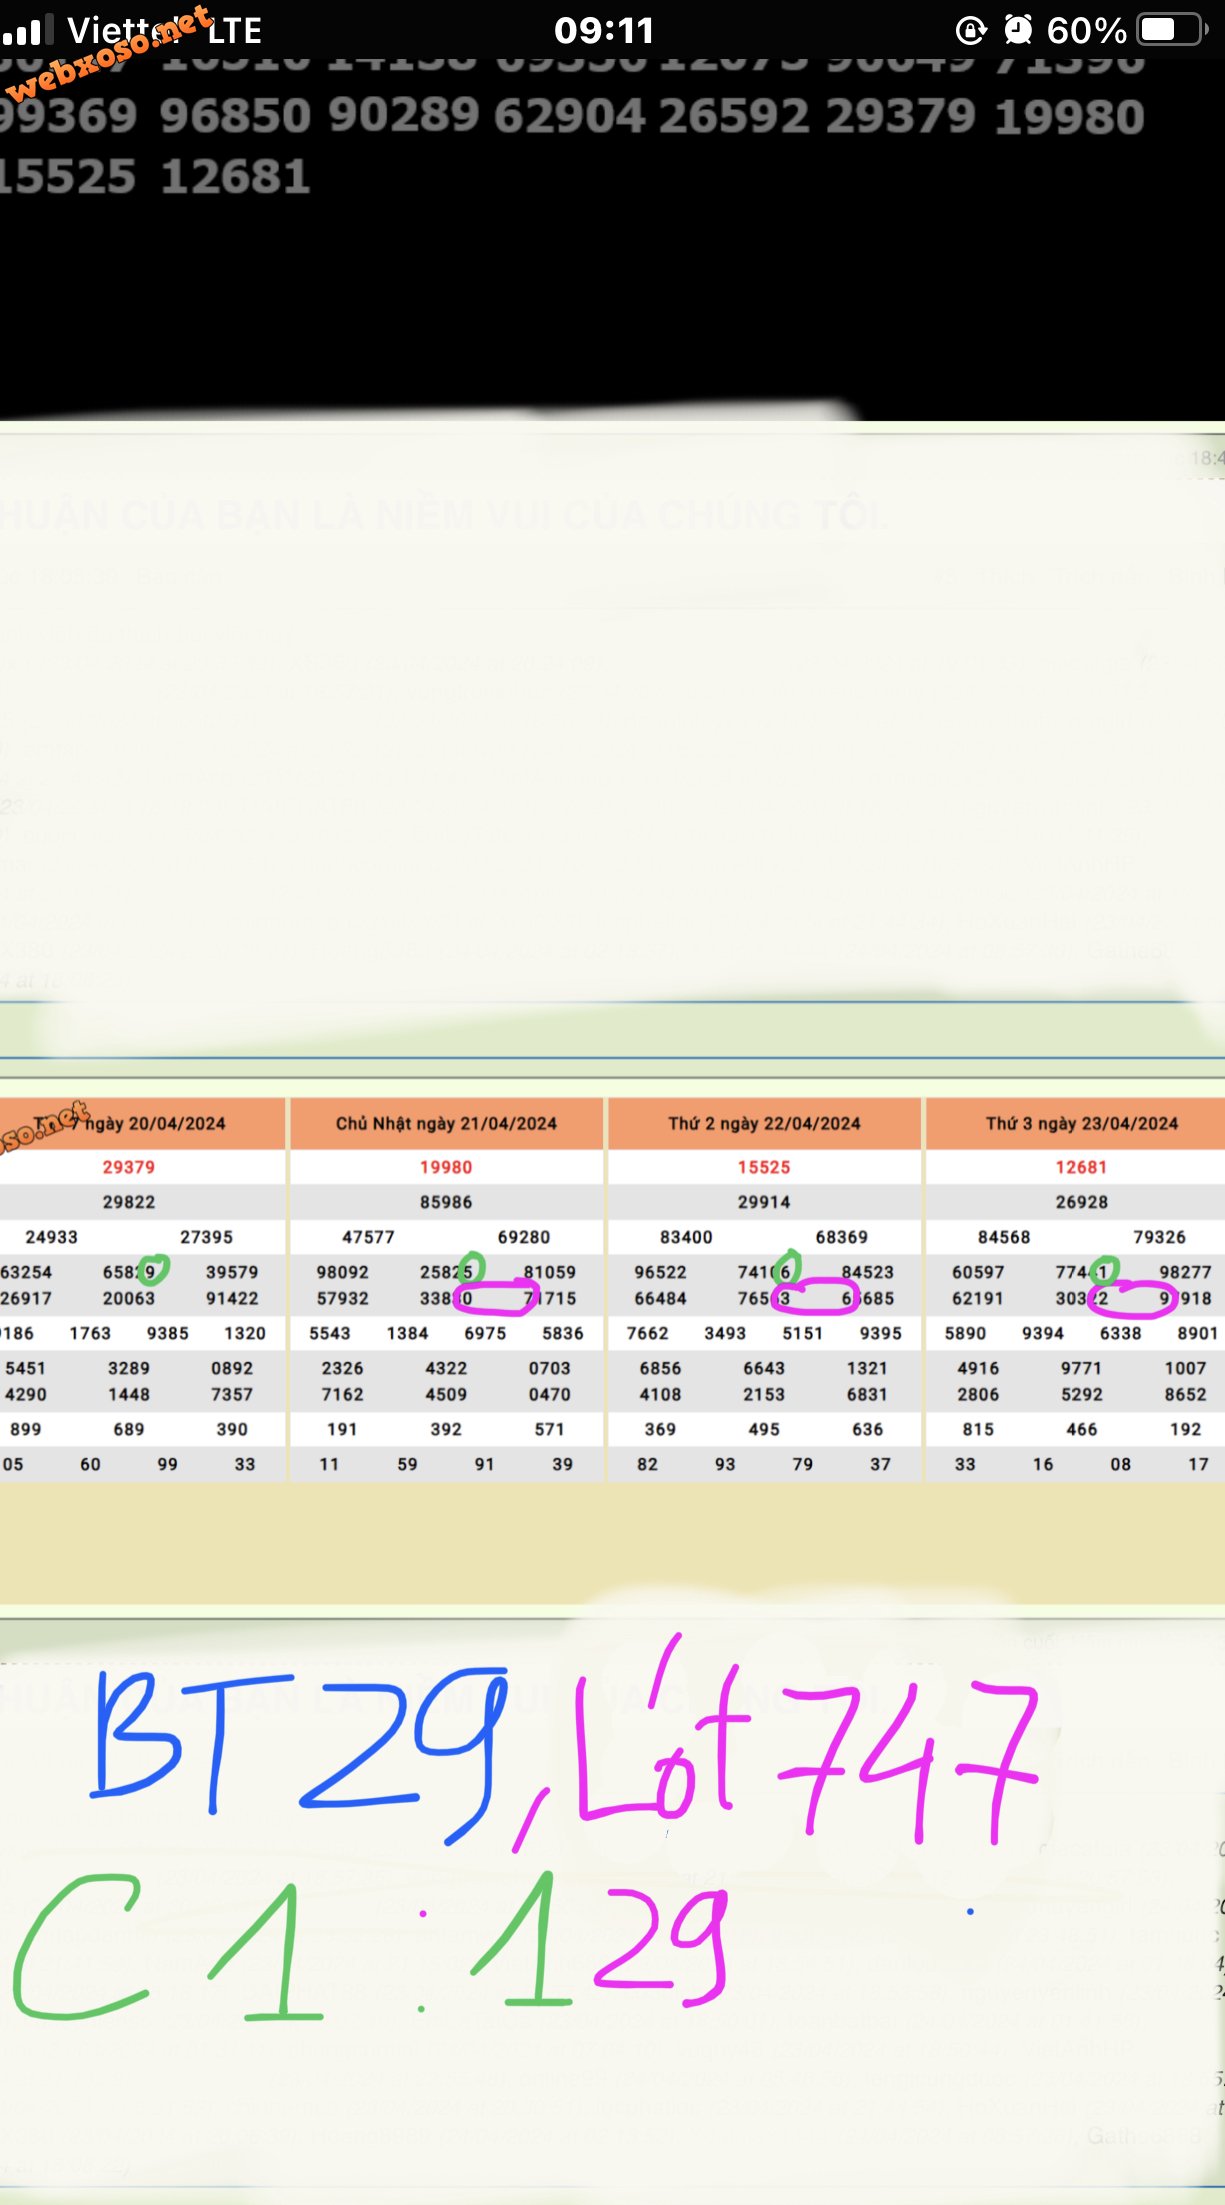Viewport: 1225px width, 2205px height.
Task: Click red prize 19980 under Chủ Nhật header
Action: 446,1167
